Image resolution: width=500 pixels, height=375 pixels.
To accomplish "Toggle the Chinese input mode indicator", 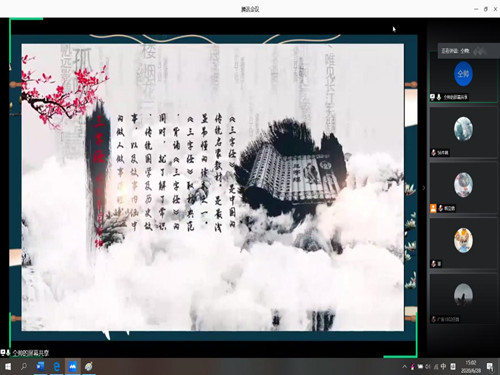I will point(443,367).
